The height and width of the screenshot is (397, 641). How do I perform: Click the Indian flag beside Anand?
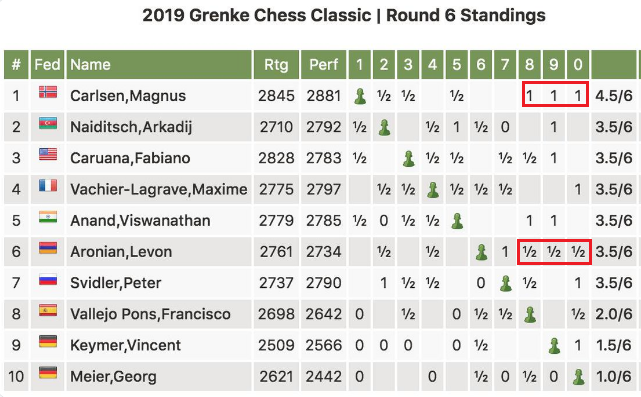coord(48,217)
